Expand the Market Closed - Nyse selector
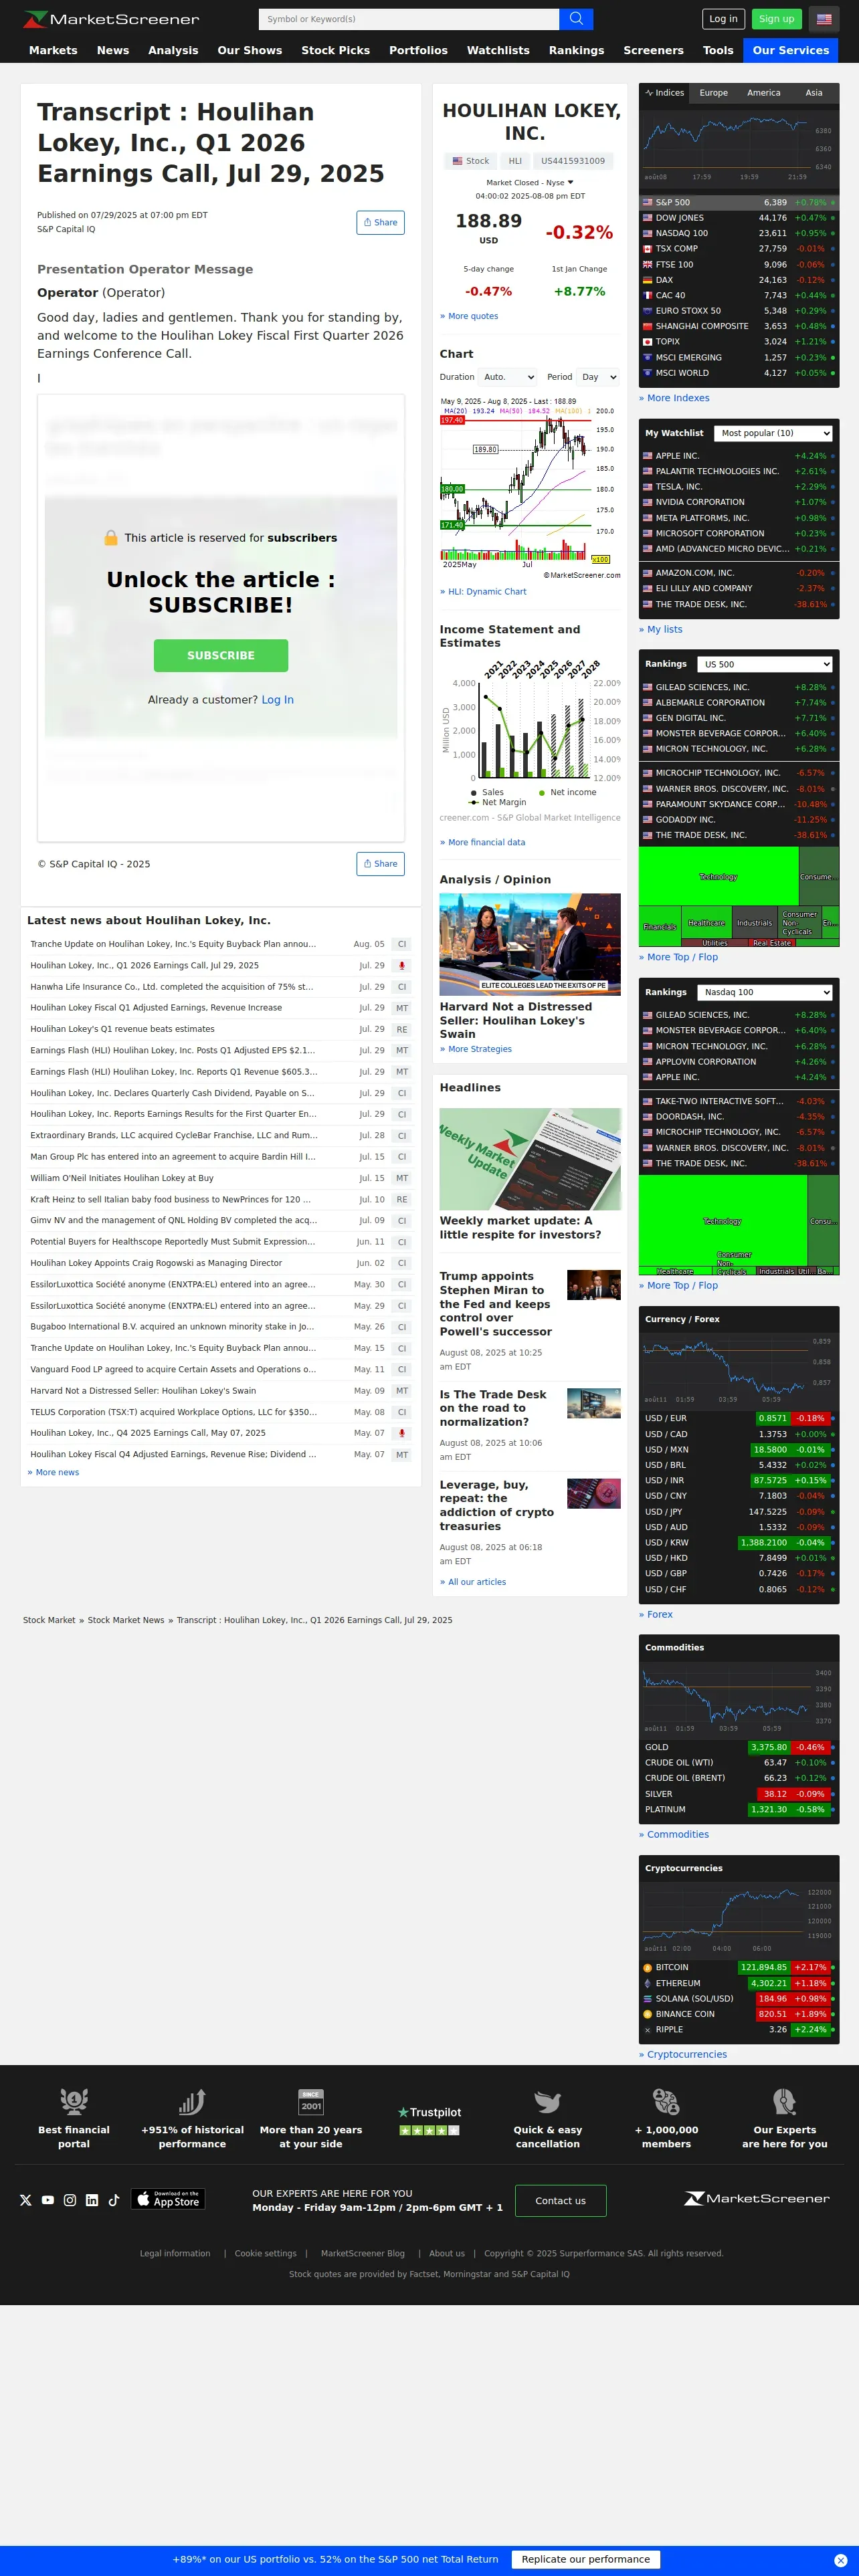 coord(530,183)
